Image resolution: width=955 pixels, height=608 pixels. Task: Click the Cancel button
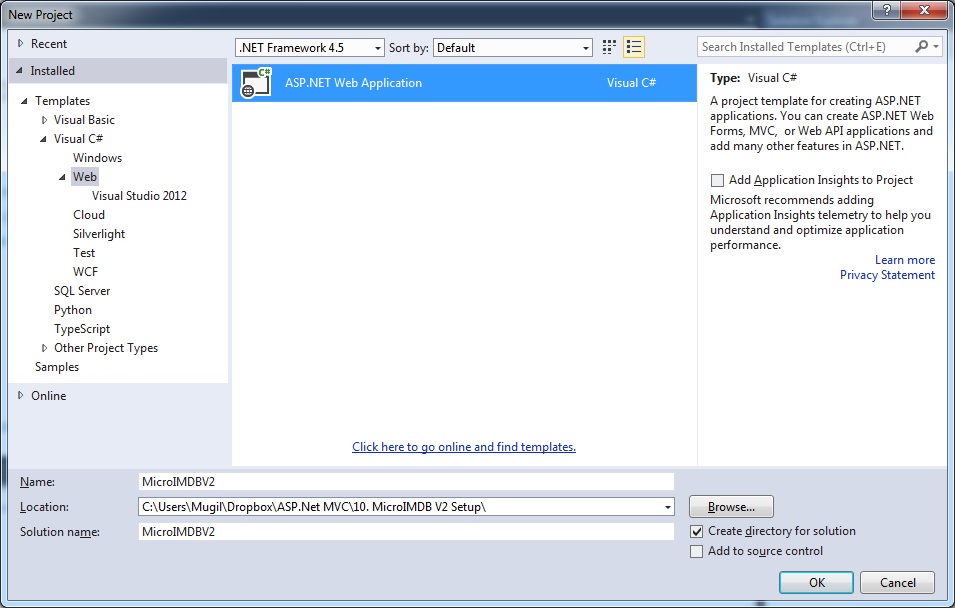pos(897,582)
